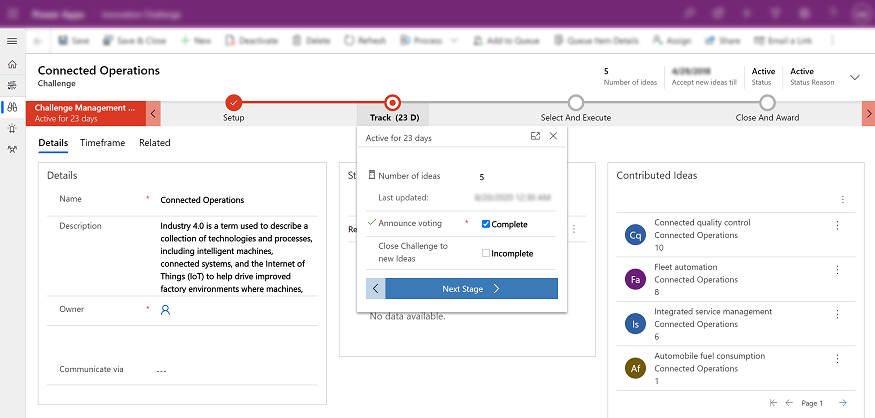The image size is (875, 418).
Task: Pop out the Track stage flyout
Action: pos(535,136)
